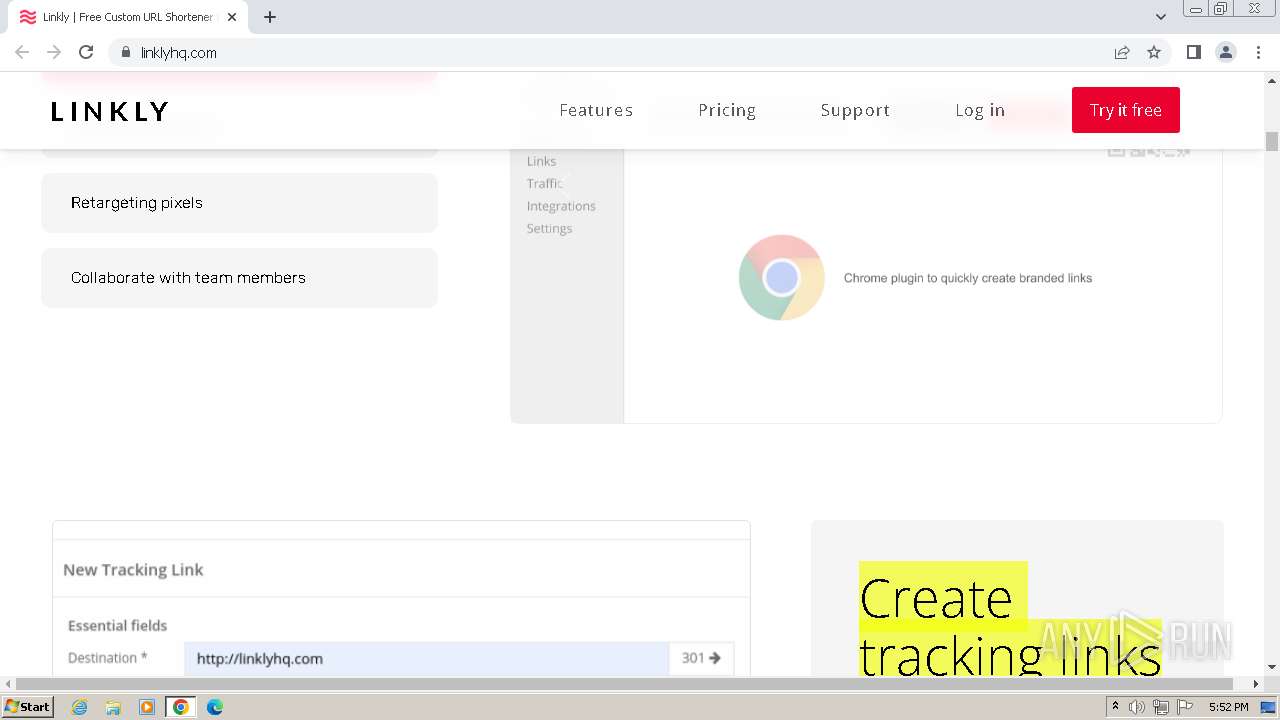The width and height of the screenshot is (1280, 720).
Task: Select the Linkly Free Custom URL Shortener tab
Action: (128, 17)
